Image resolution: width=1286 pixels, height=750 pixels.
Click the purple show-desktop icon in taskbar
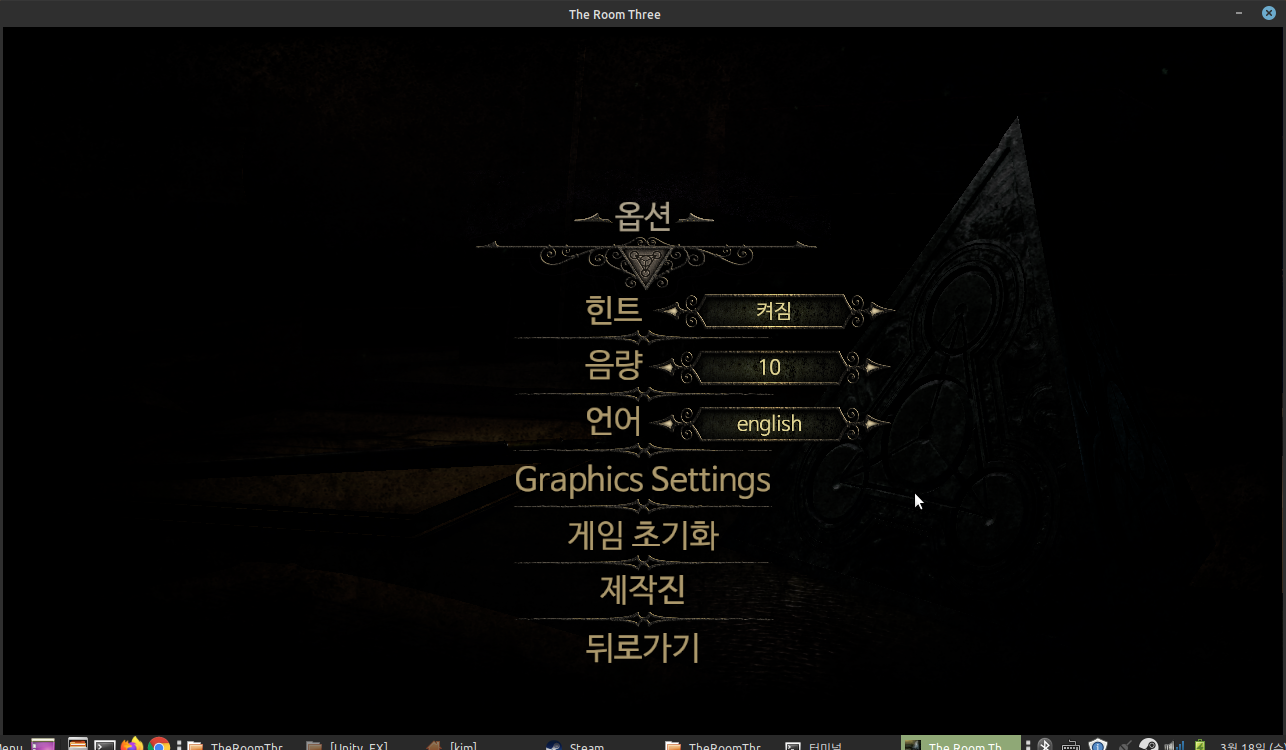click(43, 745)
